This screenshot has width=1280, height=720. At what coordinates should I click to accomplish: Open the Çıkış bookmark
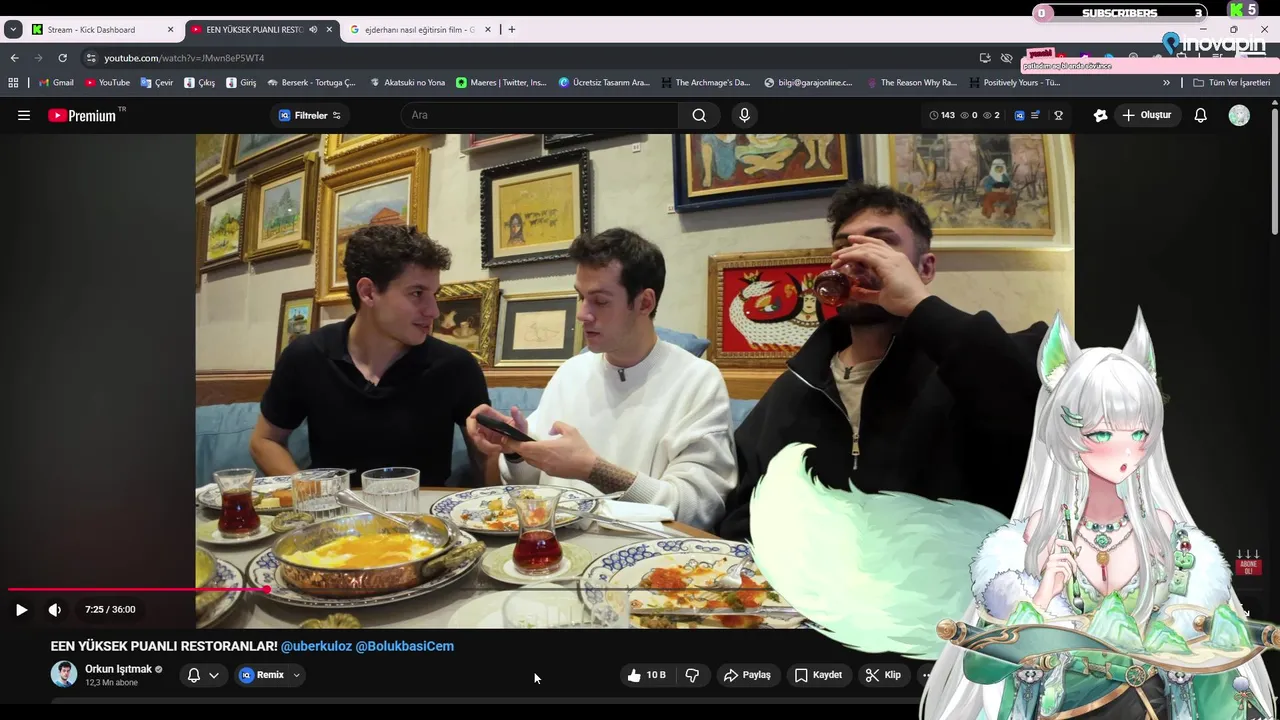(199, 83)
